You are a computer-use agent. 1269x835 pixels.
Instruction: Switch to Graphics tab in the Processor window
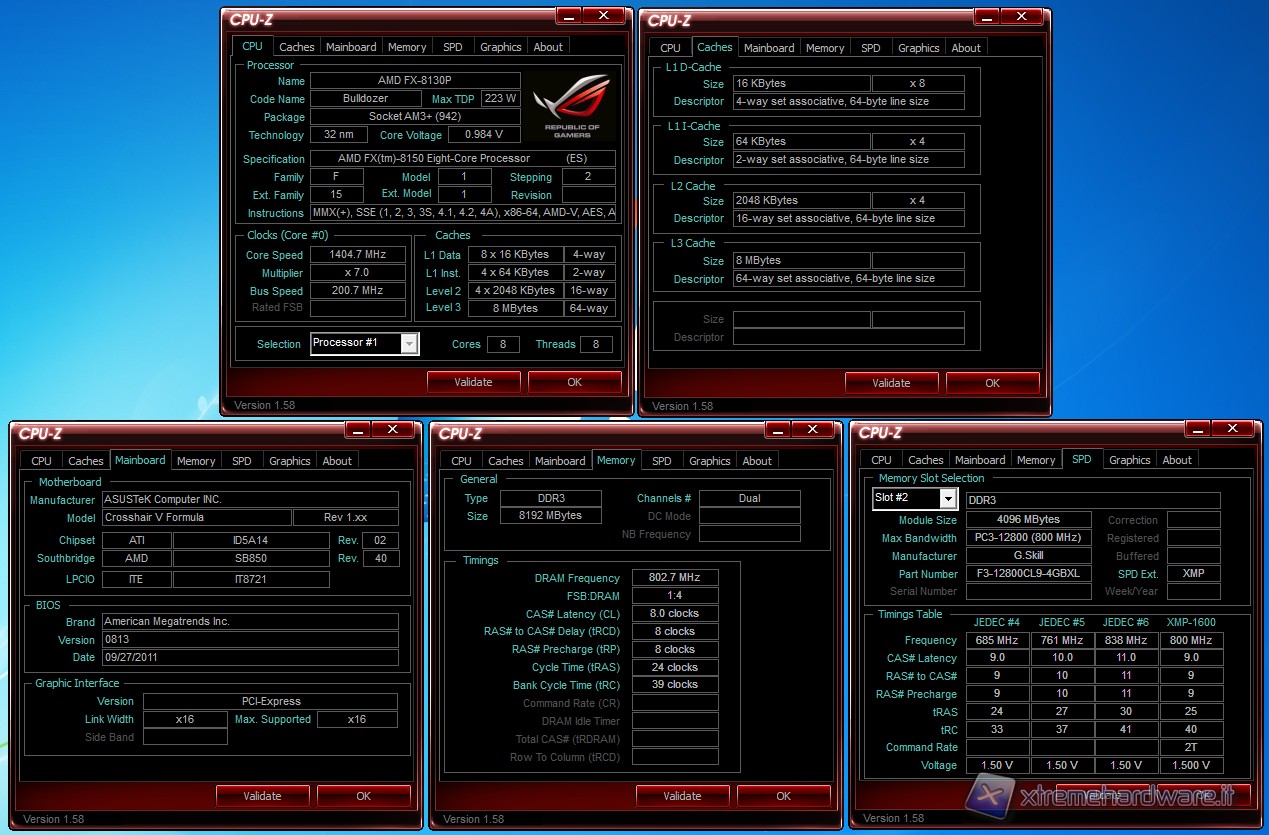tap(500, 47)
